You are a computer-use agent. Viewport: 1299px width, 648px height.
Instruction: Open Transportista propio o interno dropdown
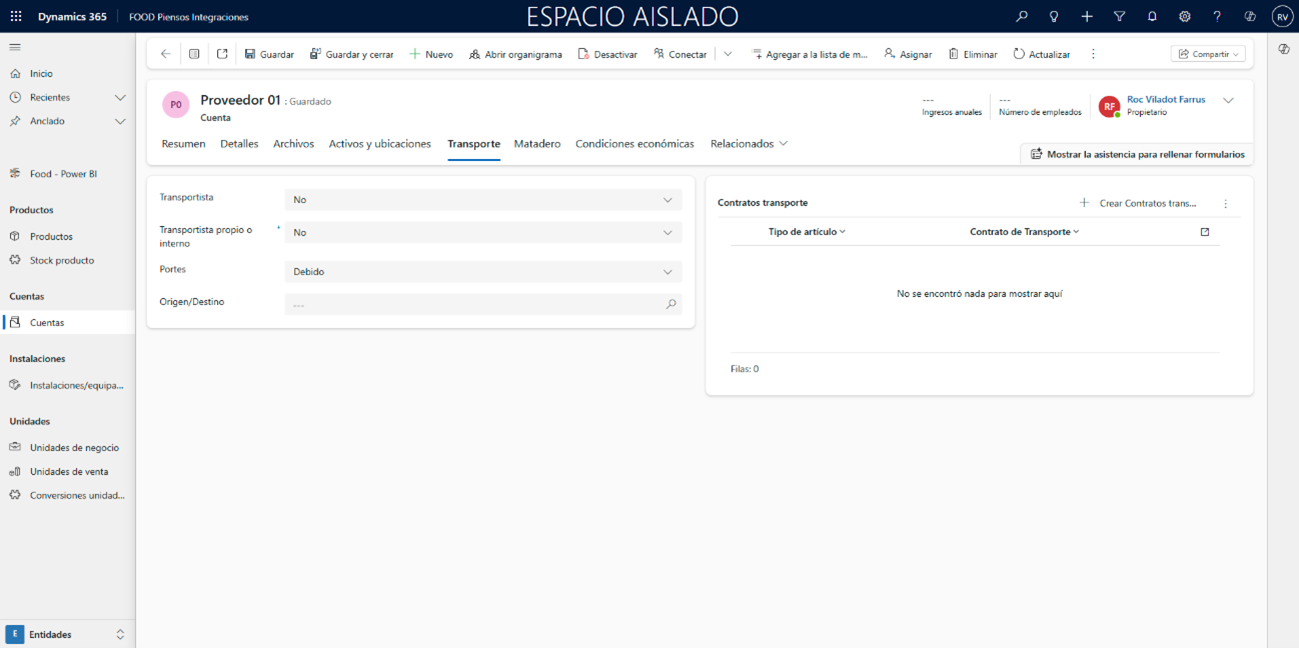pyautogui.click(x=483, y=232)
